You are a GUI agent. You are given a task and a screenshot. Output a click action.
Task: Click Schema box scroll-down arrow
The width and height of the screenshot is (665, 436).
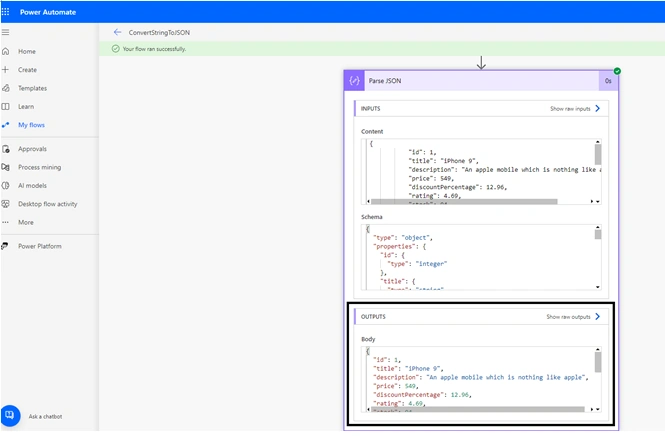coord(598,287)
